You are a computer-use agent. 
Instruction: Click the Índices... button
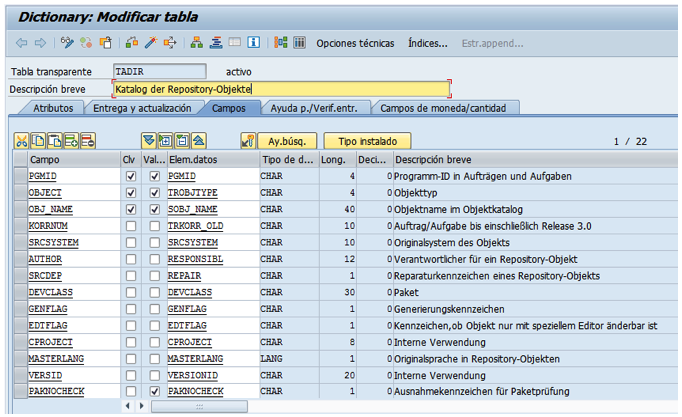click(x=428, y=43)
